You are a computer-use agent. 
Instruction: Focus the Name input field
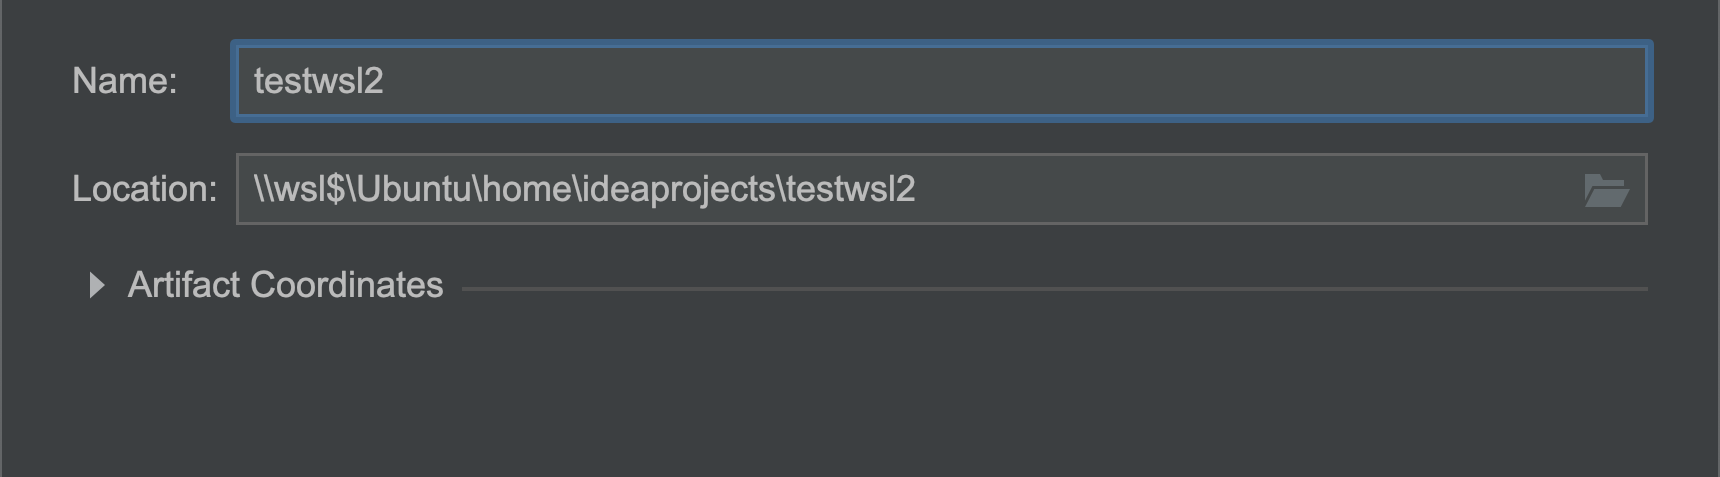tap(941, 81)
